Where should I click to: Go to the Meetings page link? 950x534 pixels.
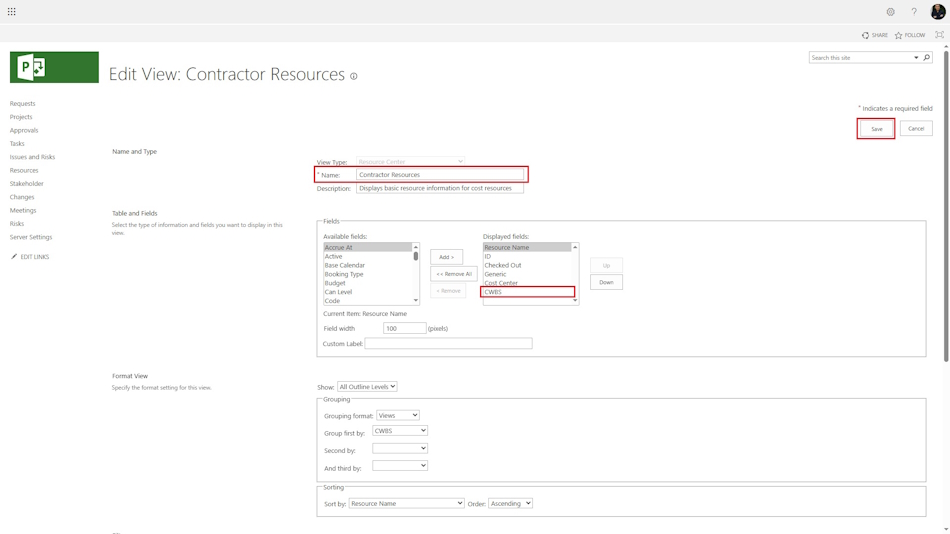tap(23, 210)
